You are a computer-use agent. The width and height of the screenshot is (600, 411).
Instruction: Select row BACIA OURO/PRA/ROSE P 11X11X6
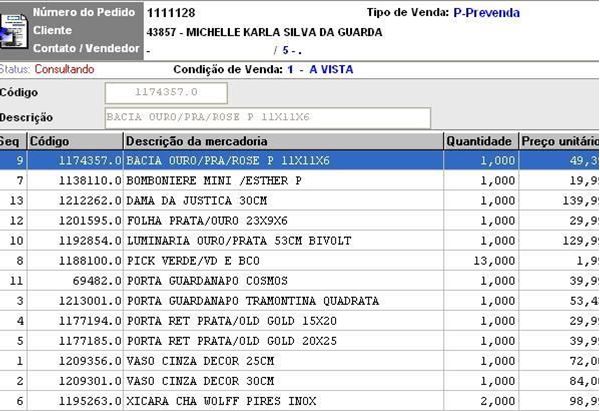300,160
